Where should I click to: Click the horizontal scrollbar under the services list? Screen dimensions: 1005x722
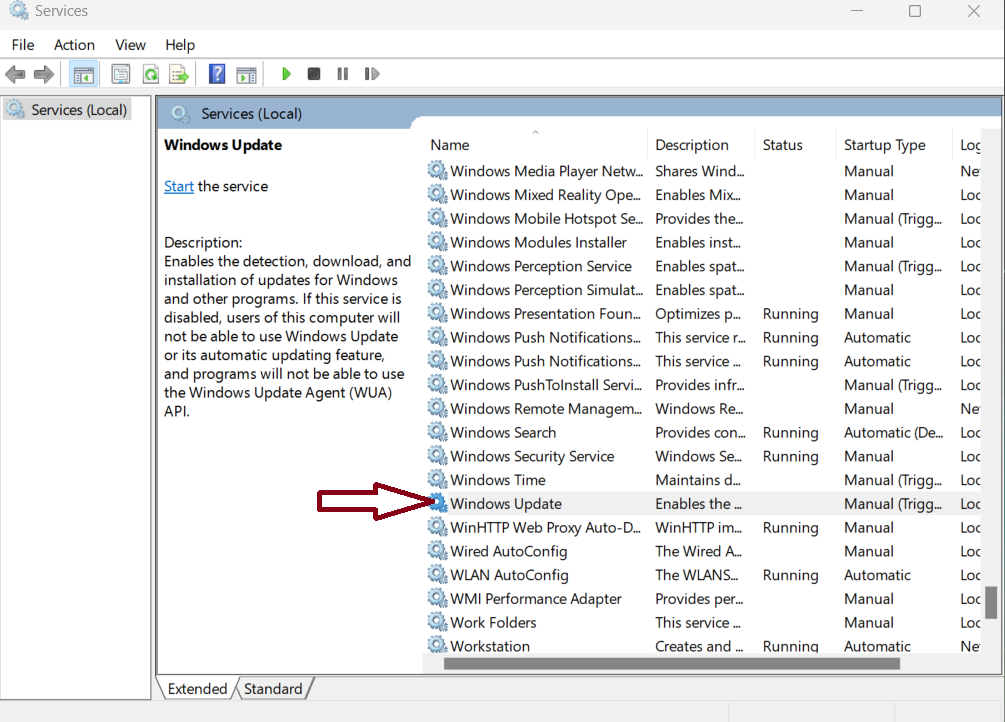click(670, 663)
